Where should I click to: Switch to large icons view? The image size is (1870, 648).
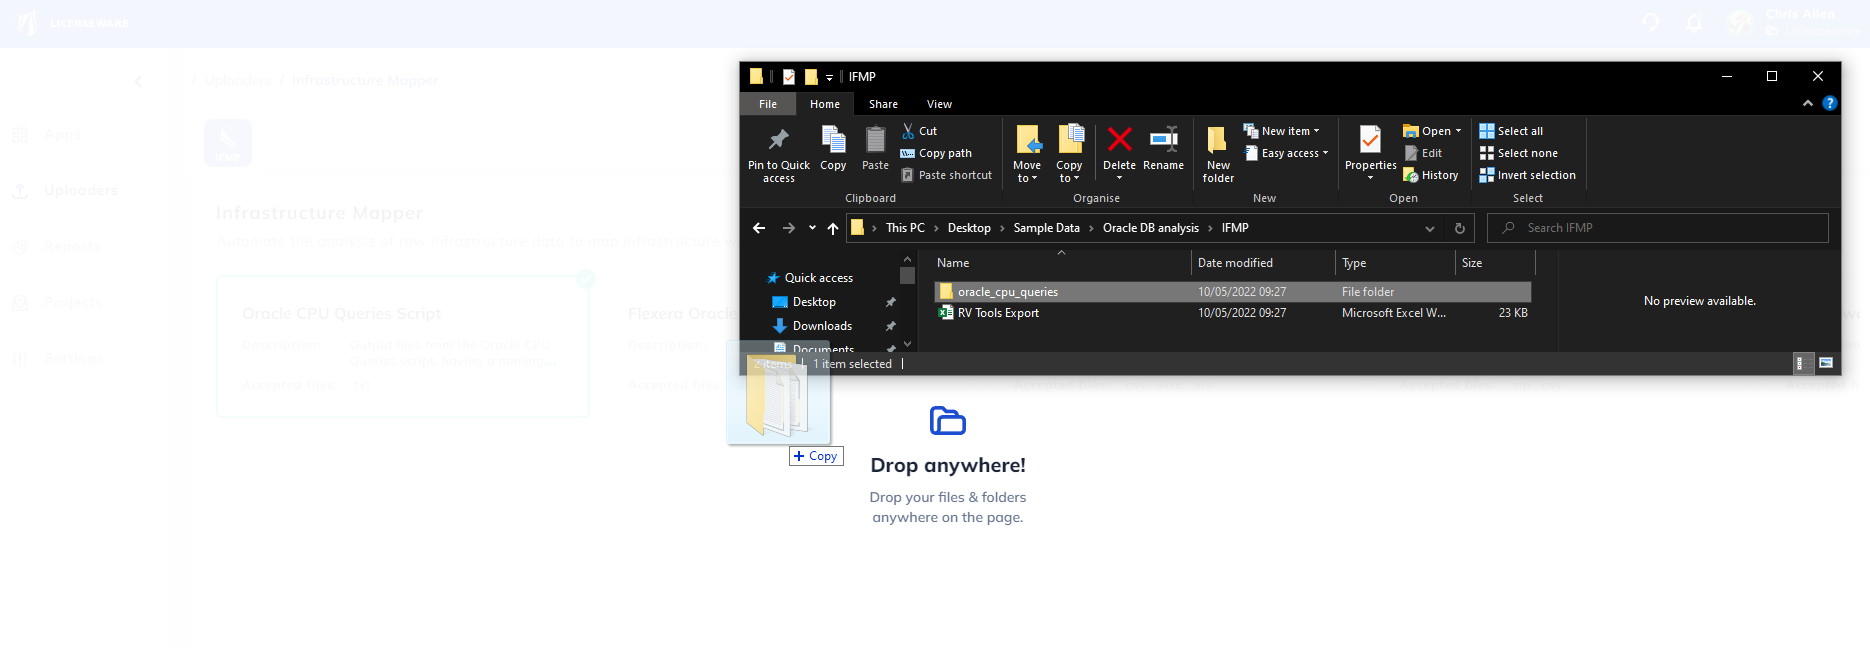pyautogui.click(x=1825, y=363)
